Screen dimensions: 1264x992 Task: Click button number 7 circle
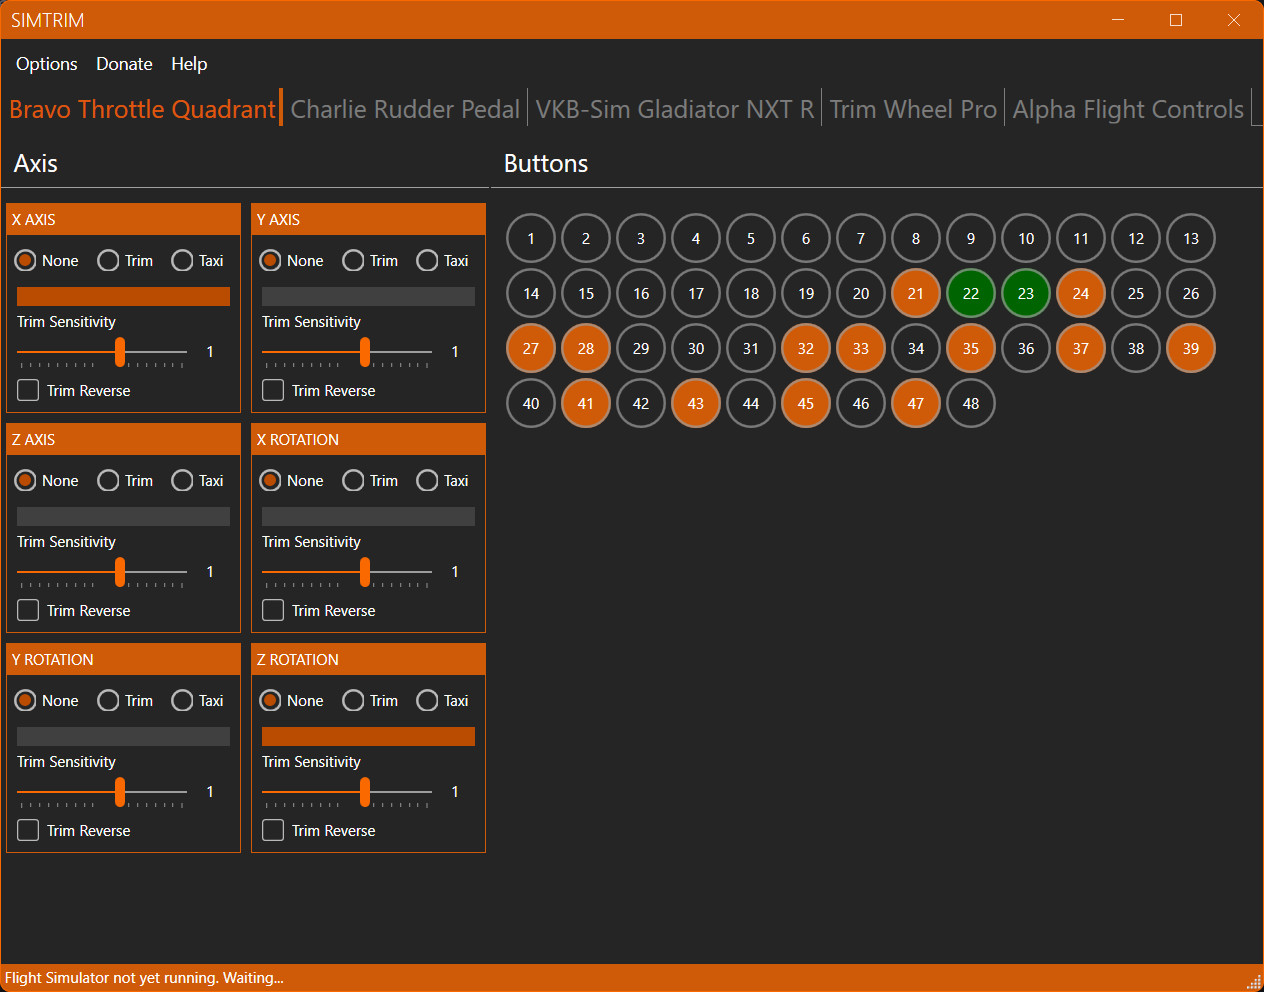pos(861,238)
